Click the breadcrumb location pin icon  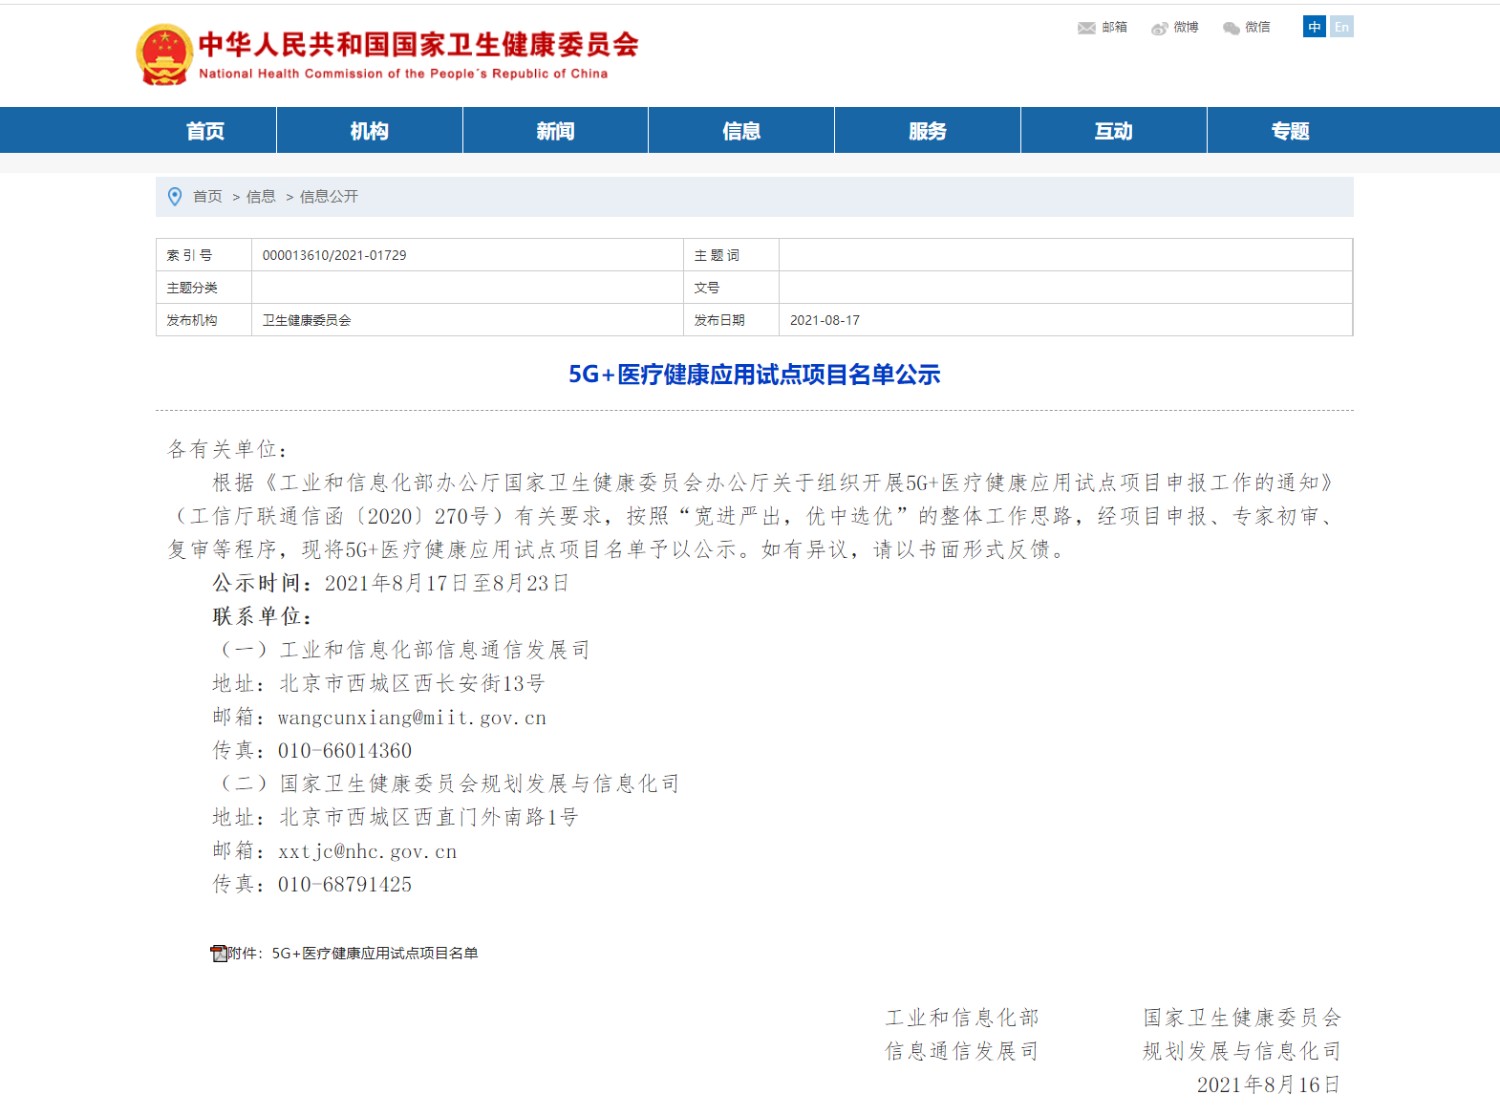175,197
